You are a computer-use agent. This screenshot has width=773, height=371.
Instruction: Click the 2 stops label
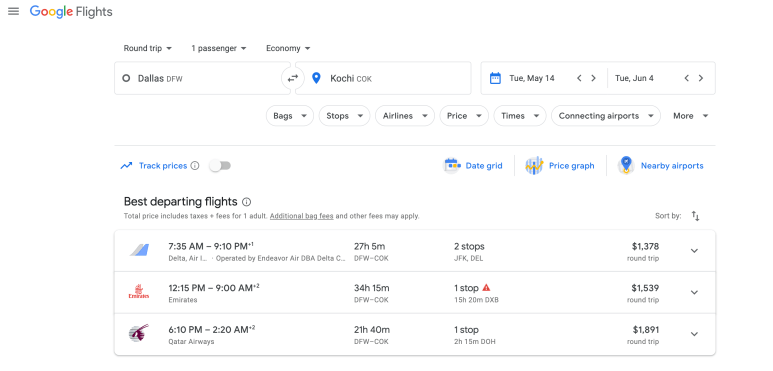coord(469,246)
